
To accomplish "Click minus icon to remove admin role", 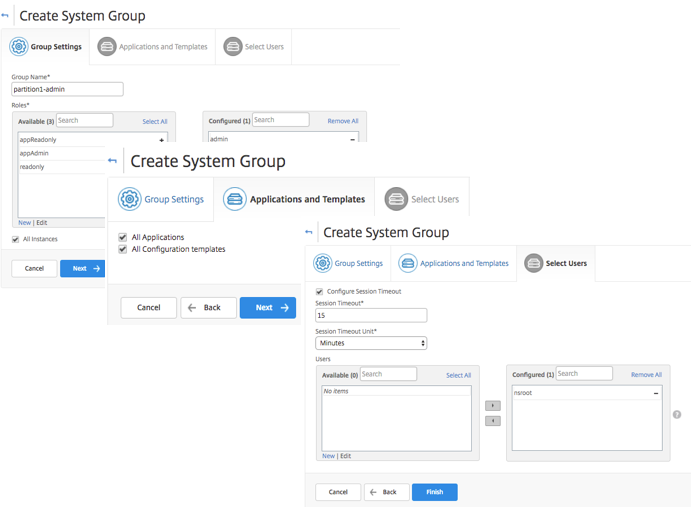I will pyautogui.click(x=353, y=139).
